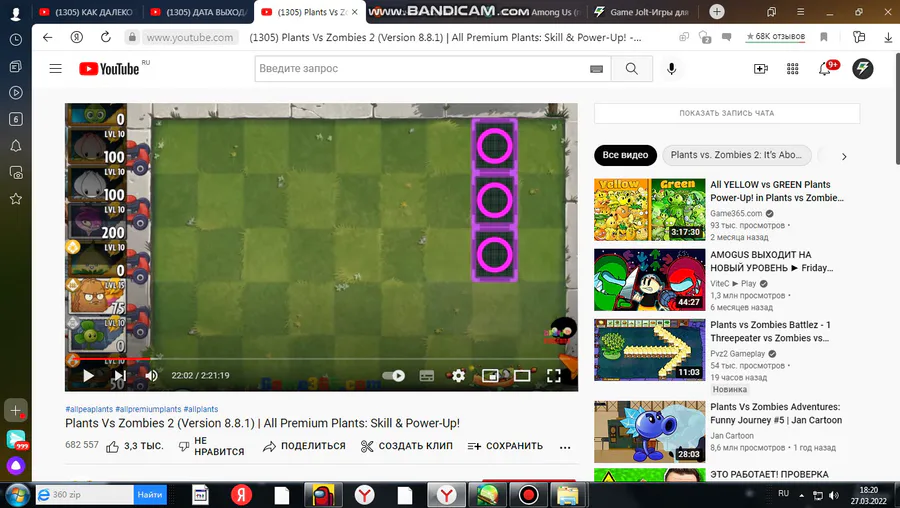Show hidden tray icons arrow
The image size is (900, 508).
tap(801, 495)
